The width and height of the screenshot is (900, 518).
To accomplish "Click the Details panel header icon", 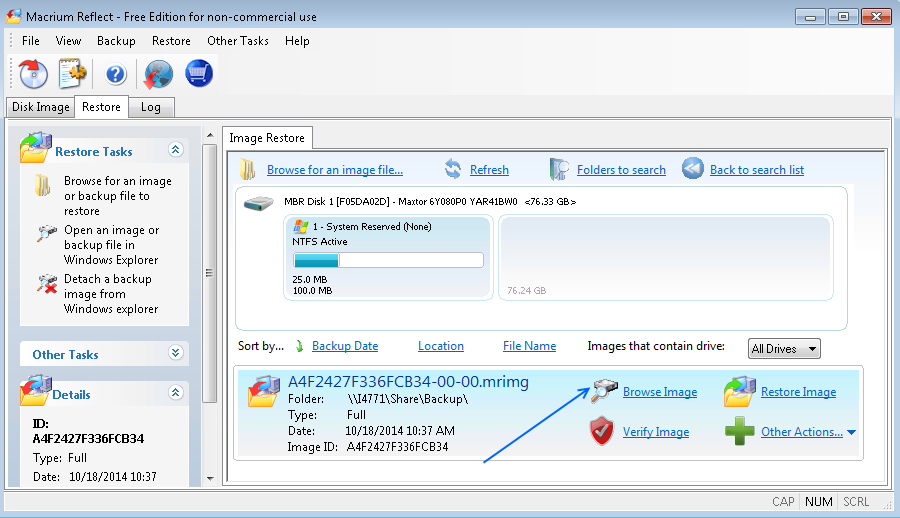I will (x=36, y=391).
